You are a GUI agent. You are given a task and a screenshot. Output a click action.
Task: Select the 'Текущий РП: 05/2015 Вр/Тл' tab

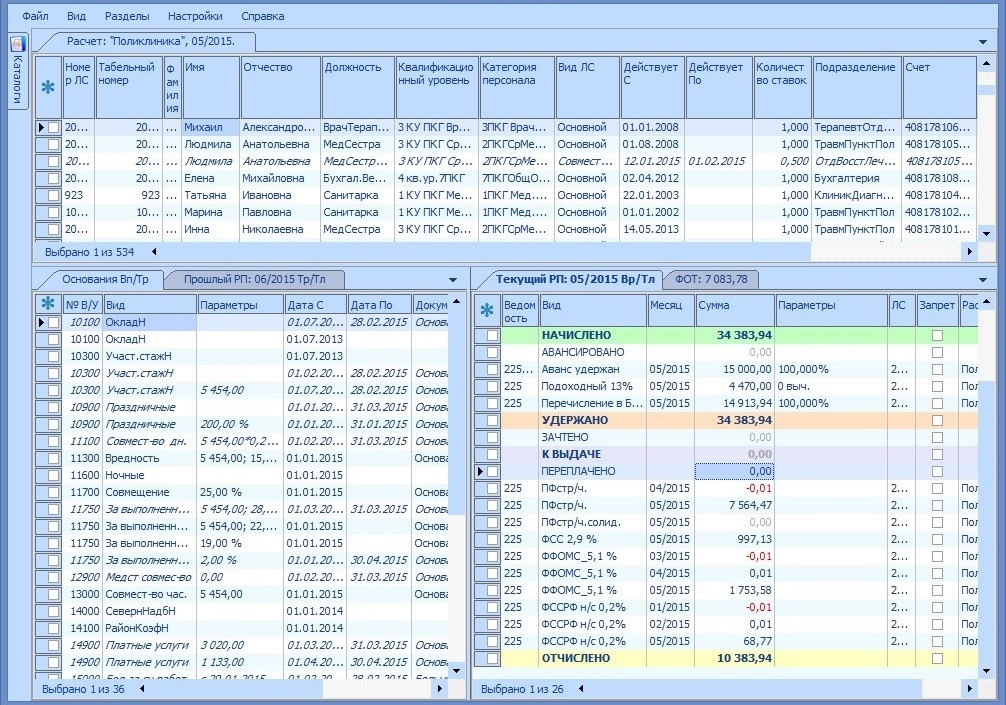tap(575, 280)
